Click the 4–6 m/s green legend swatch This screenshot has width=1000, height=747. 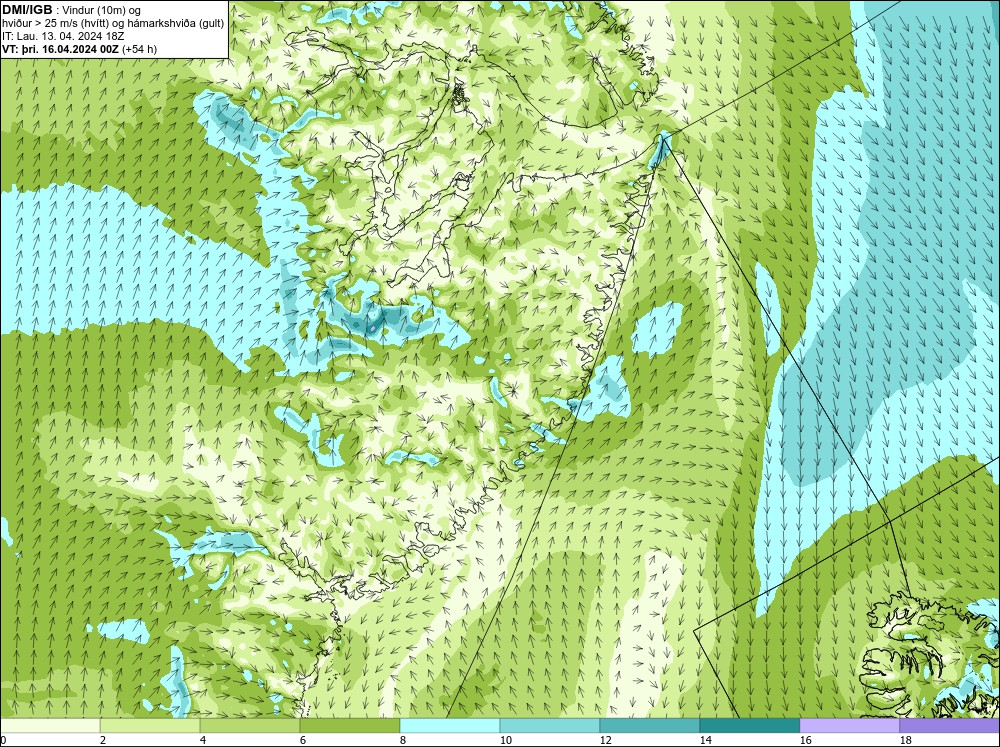tap(250, 726)
